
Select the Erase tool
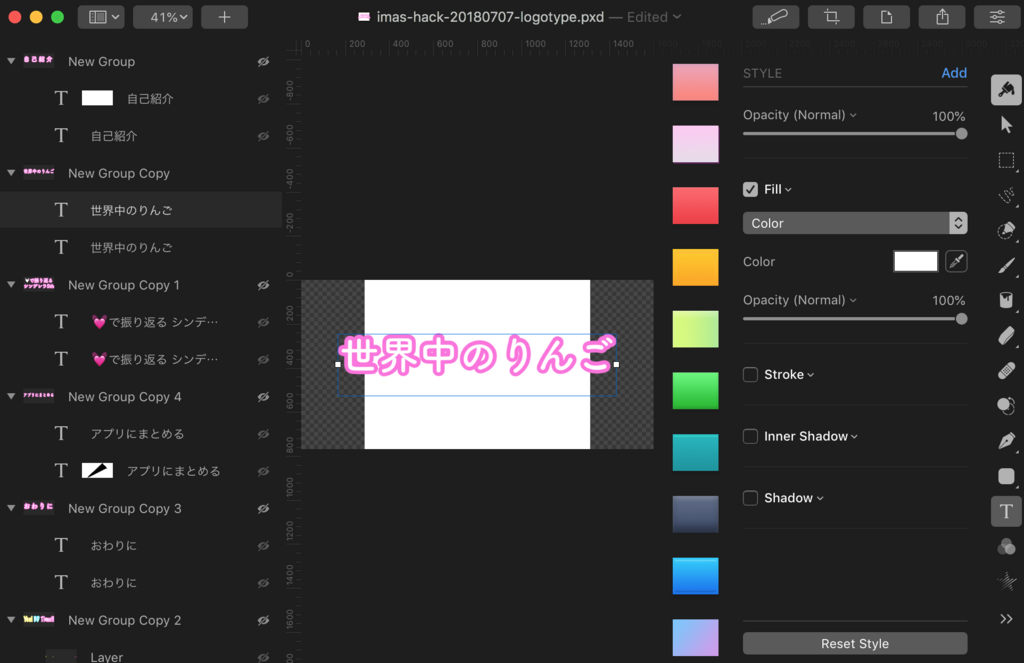[1006, 336]
